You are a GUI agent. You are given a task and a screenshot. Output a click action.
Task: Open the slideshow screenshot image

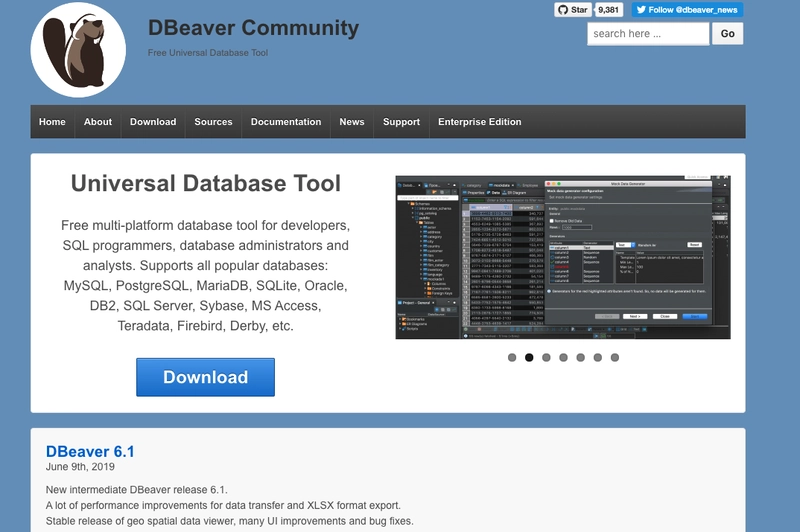[x=563, y=257]
